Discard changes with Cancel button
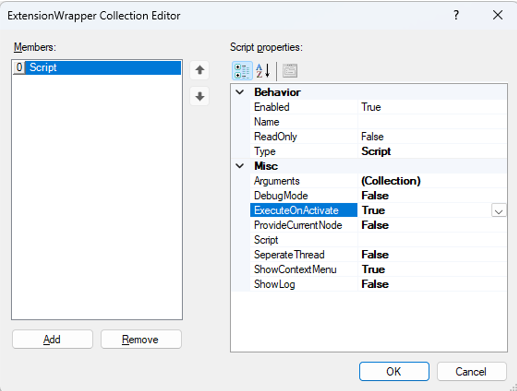Image resolution: width=517 pixels, height=391 pixels. click(472, 371)
